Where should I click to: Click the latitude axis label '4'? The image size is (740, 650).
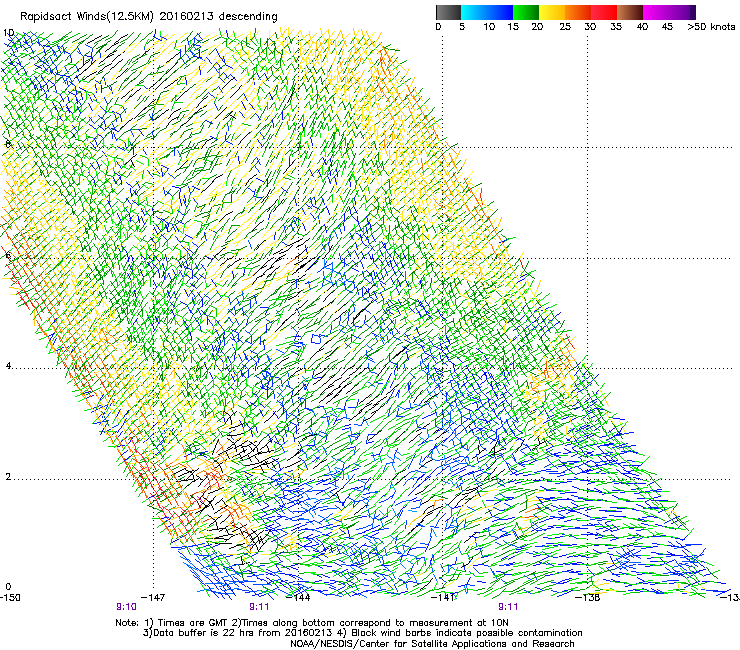click(x=8, y=366)
